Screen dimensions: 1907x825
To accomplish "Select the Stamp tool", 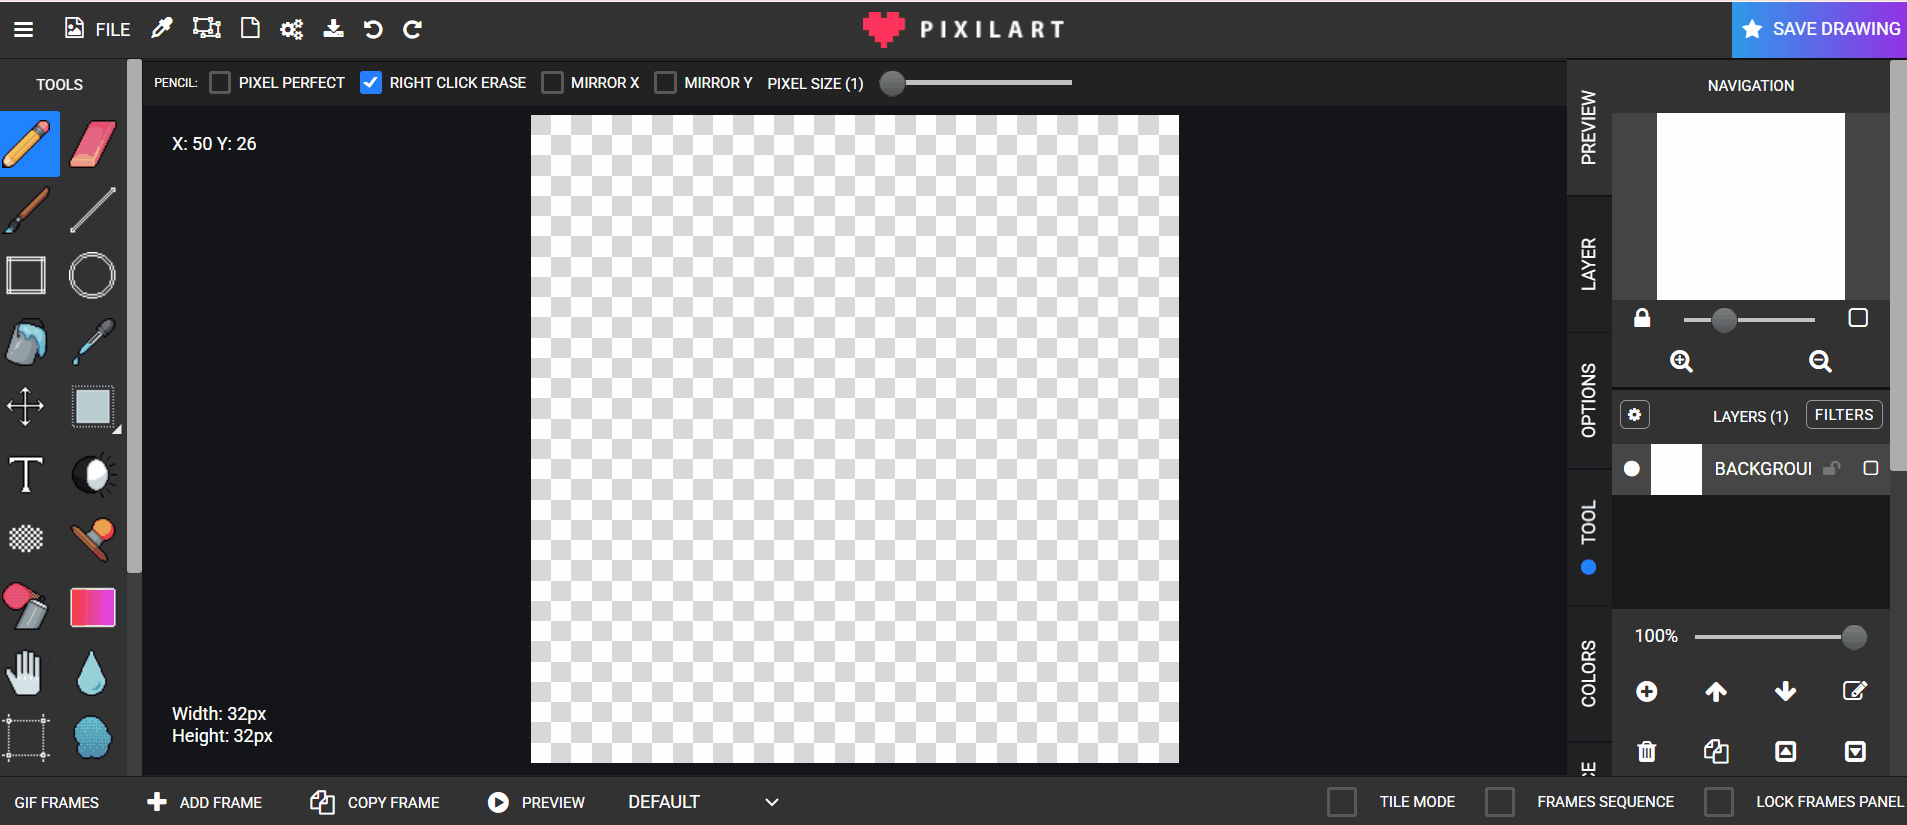I will point(93,539).
